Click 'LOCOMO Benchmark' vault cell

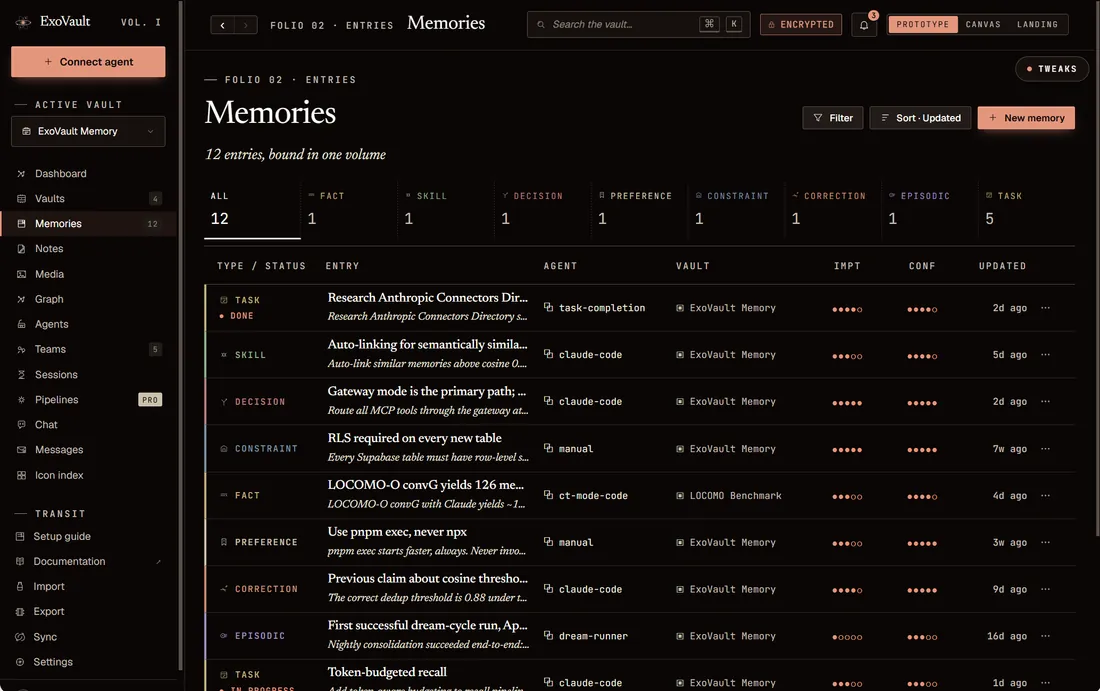tap(729, 495)
